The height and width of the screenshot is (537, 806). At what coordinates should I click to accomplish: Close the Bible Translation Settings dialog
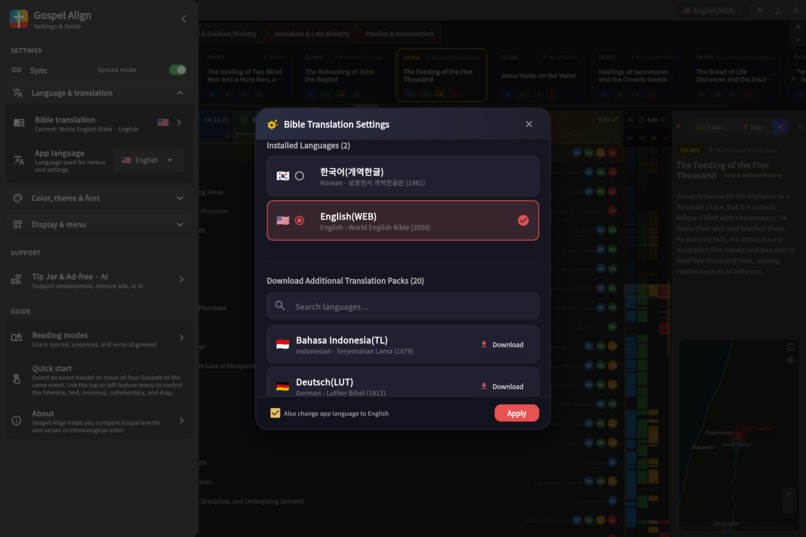click(x=528, y=124)
